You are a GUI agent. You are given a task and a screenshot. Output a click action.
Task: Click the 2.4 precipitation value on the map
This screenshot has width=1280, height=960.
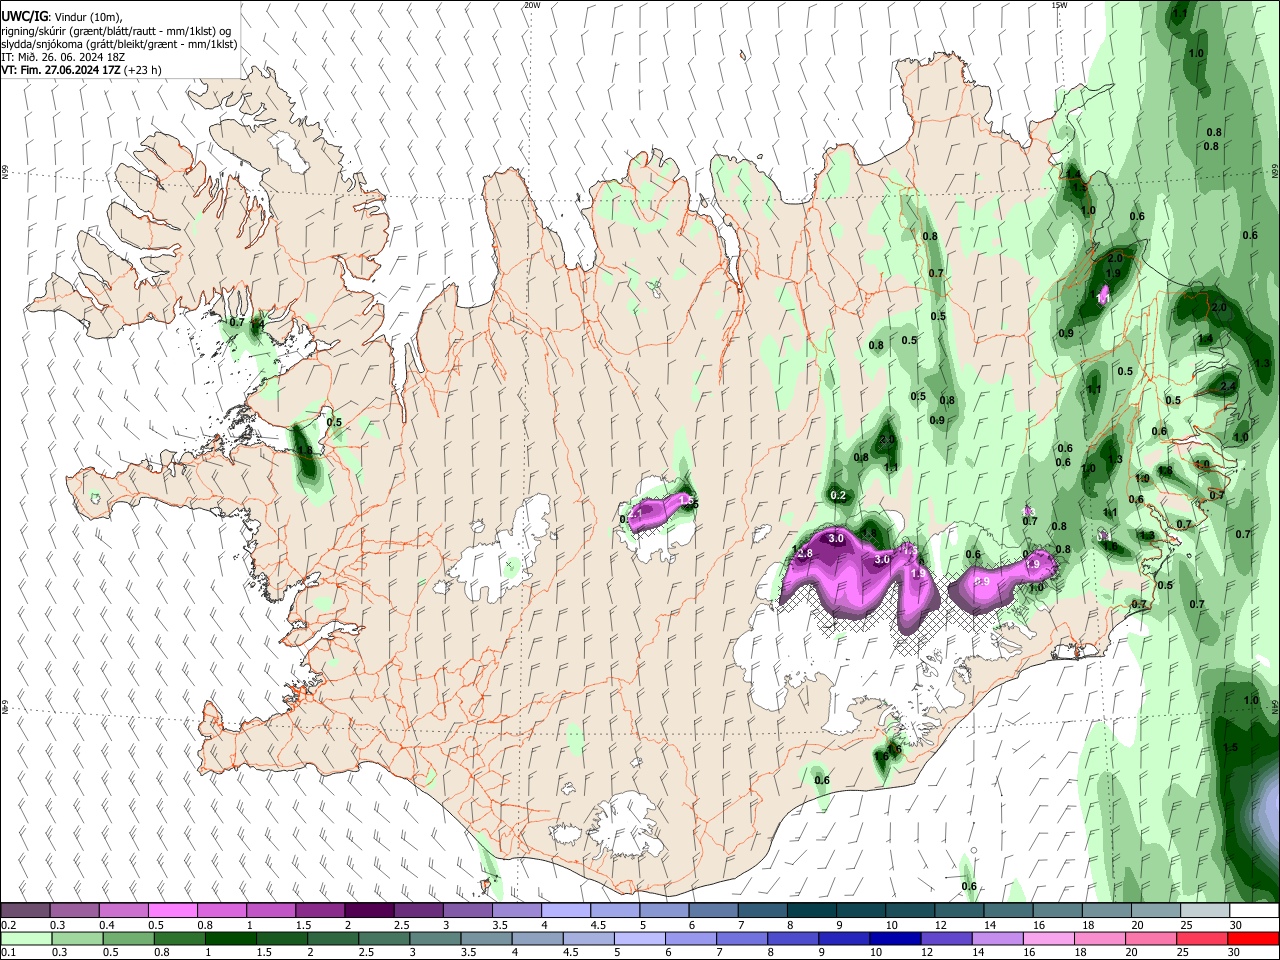pyautogui.click(x=1229, y=386)
